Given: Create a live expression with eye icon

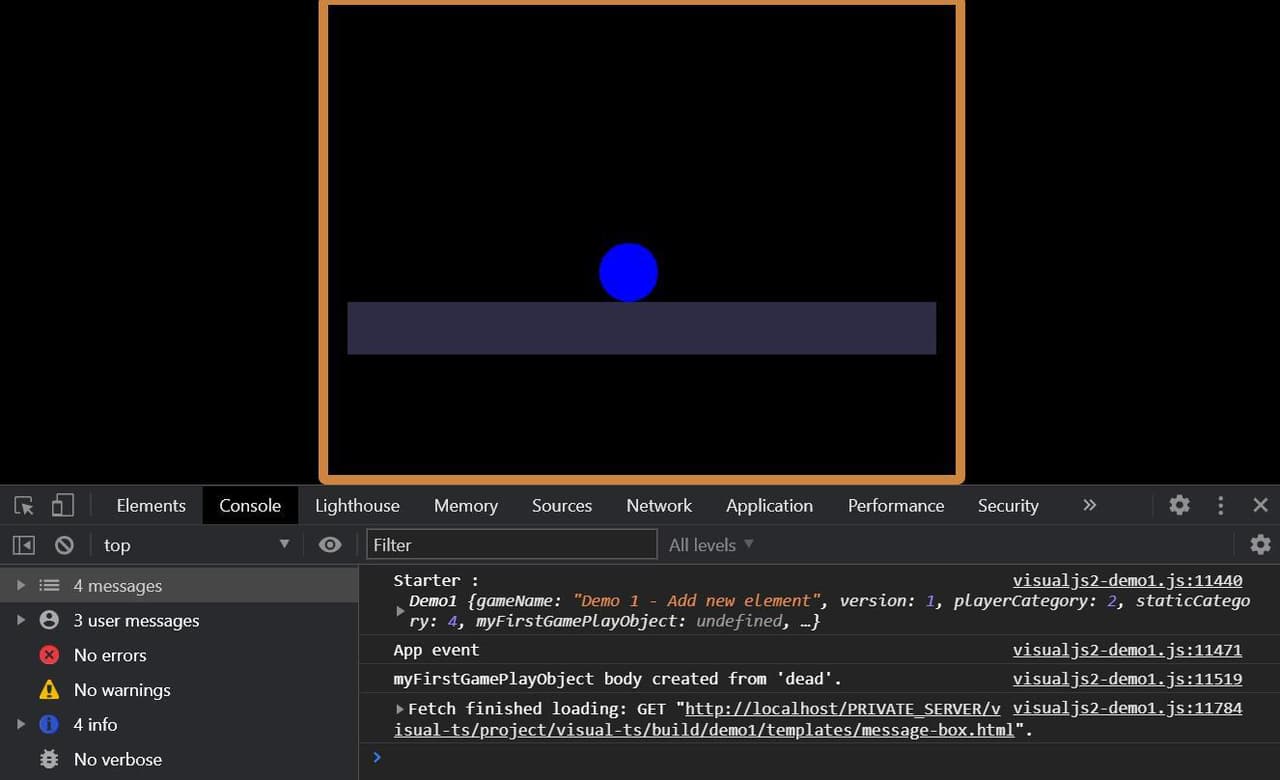Looking at the screenshot, I should point(330,545).
